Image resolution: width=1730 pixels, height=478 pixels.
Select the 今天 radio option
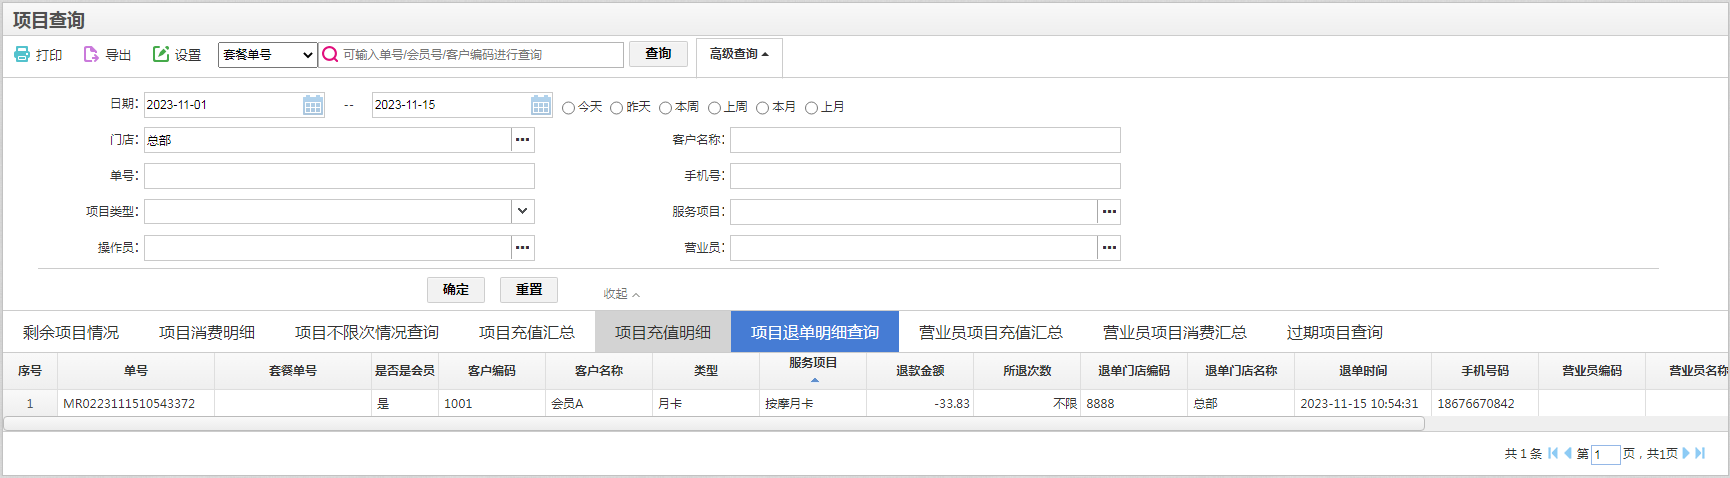coord(568,108)
